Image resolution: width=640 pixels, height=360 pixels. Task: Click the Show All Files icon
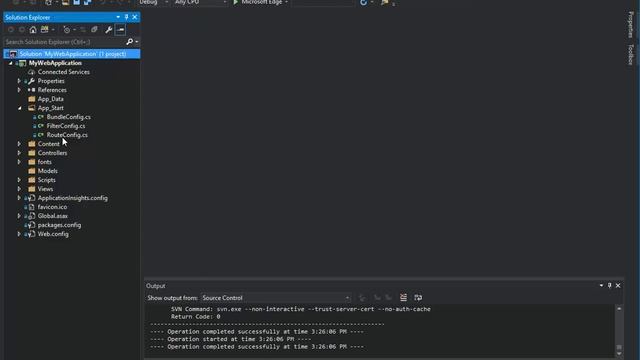click(x=94, y=30)
